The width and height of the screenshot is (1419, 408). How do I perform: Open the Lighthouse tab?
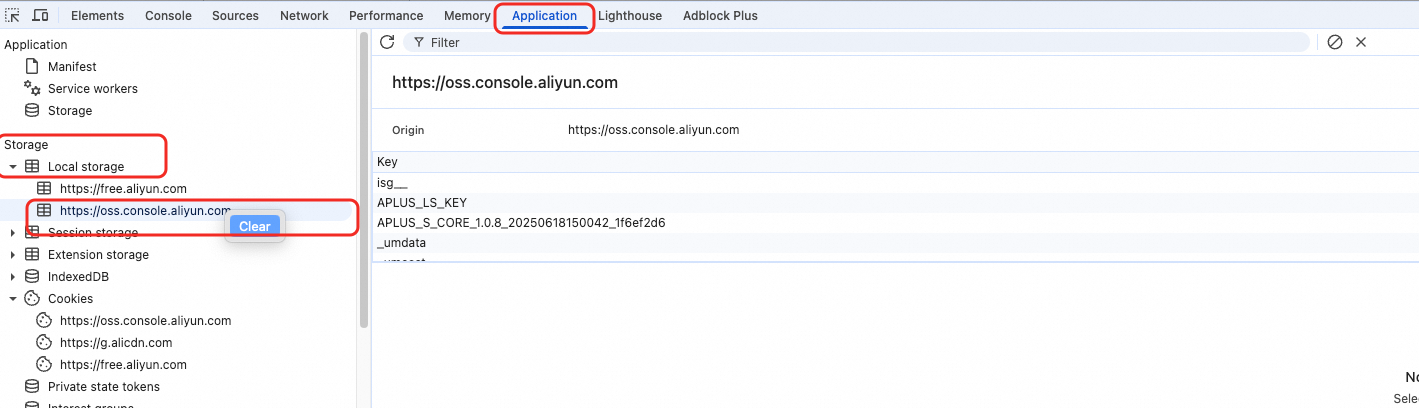click(630, 16)
